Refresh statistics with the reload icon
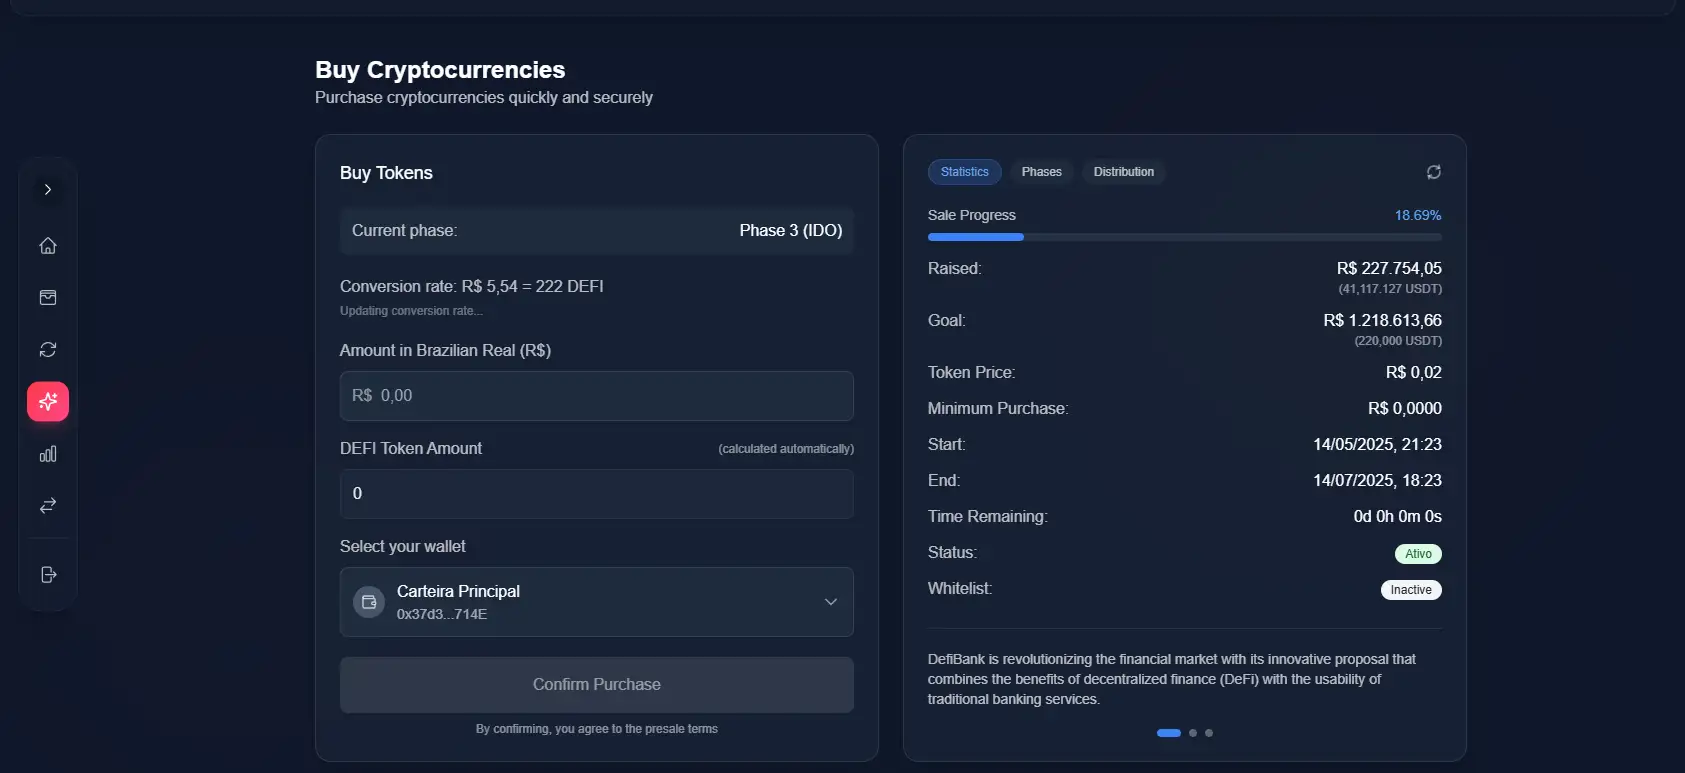The image size is (1685, 773). coord(1433,172)
